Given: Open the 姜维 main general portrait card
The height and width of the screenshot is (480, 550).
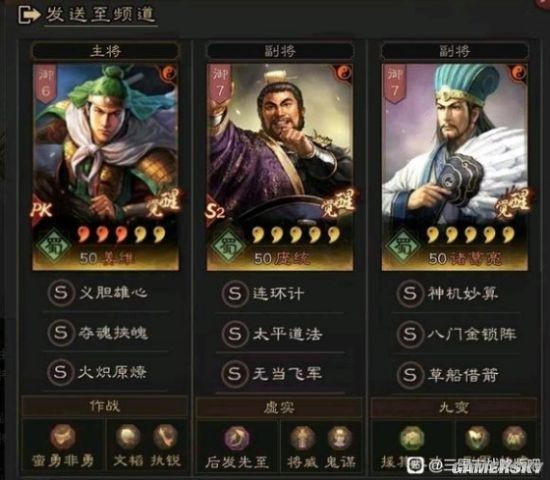Looking at the screenshot, I should point(106,167).
